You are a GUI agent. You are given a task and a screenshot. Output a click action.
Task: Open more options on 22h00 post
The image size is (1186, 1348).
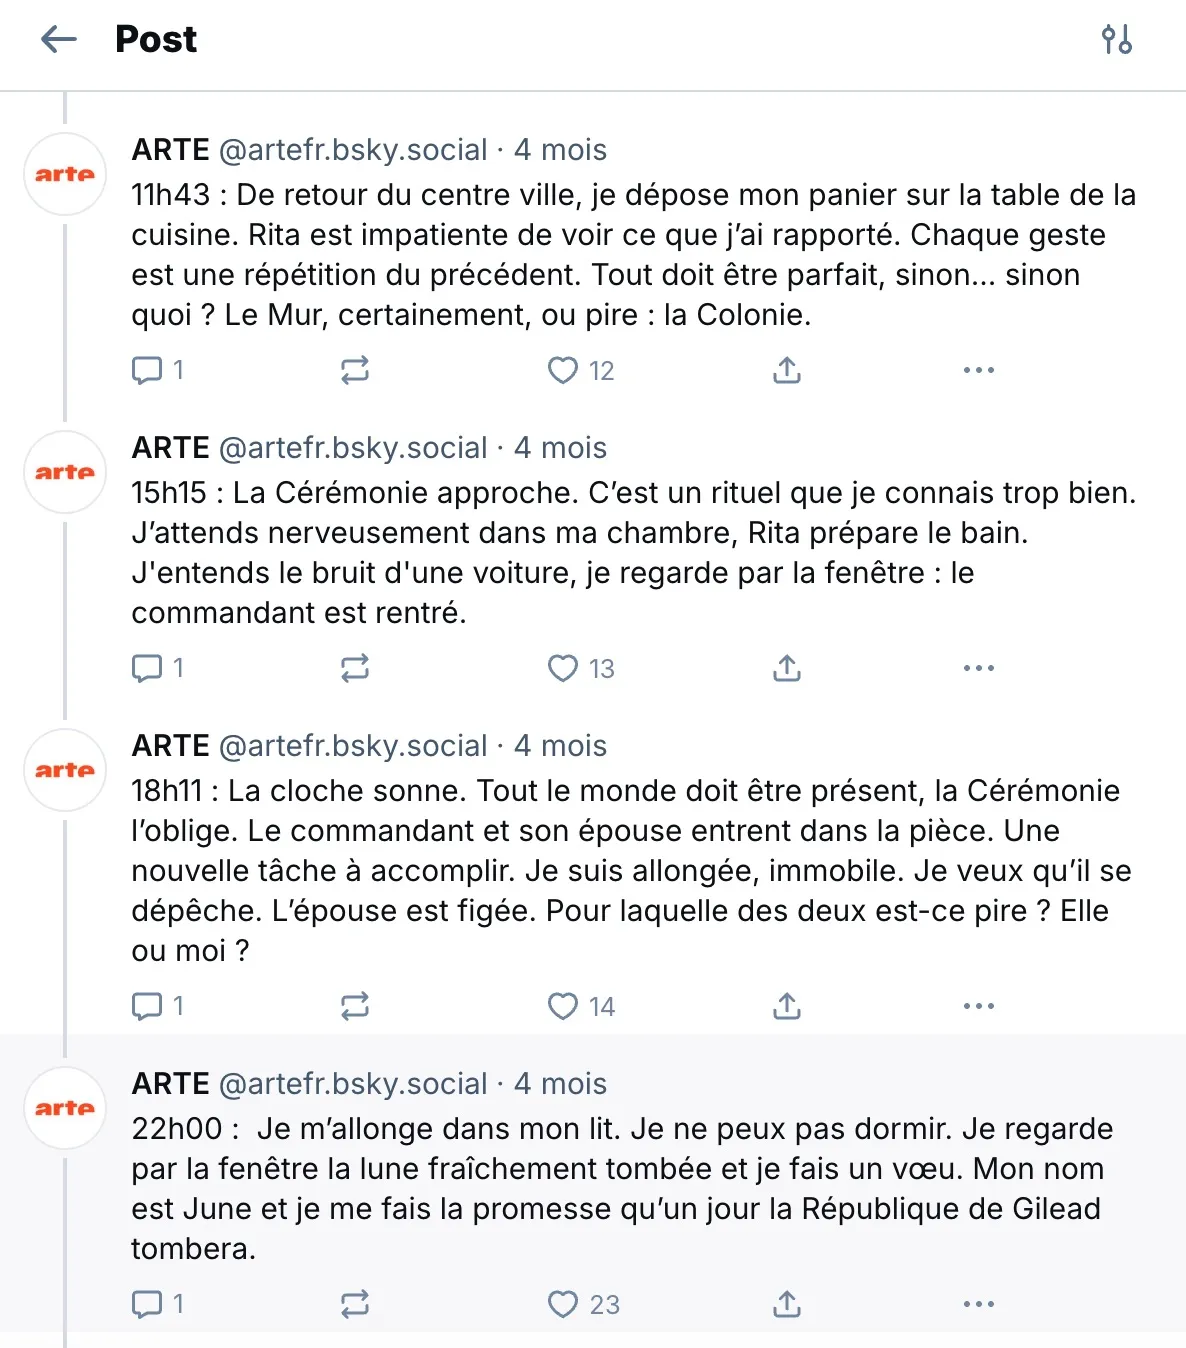pos(978,1304)
